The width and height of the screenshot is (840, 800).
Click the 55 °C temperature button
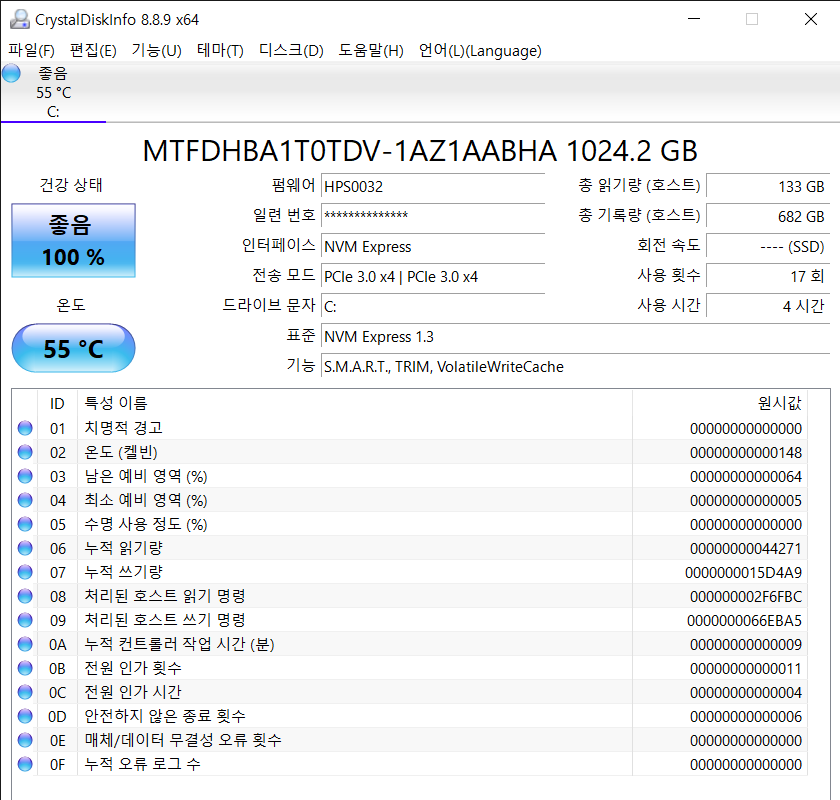click(x=73, y=348)
